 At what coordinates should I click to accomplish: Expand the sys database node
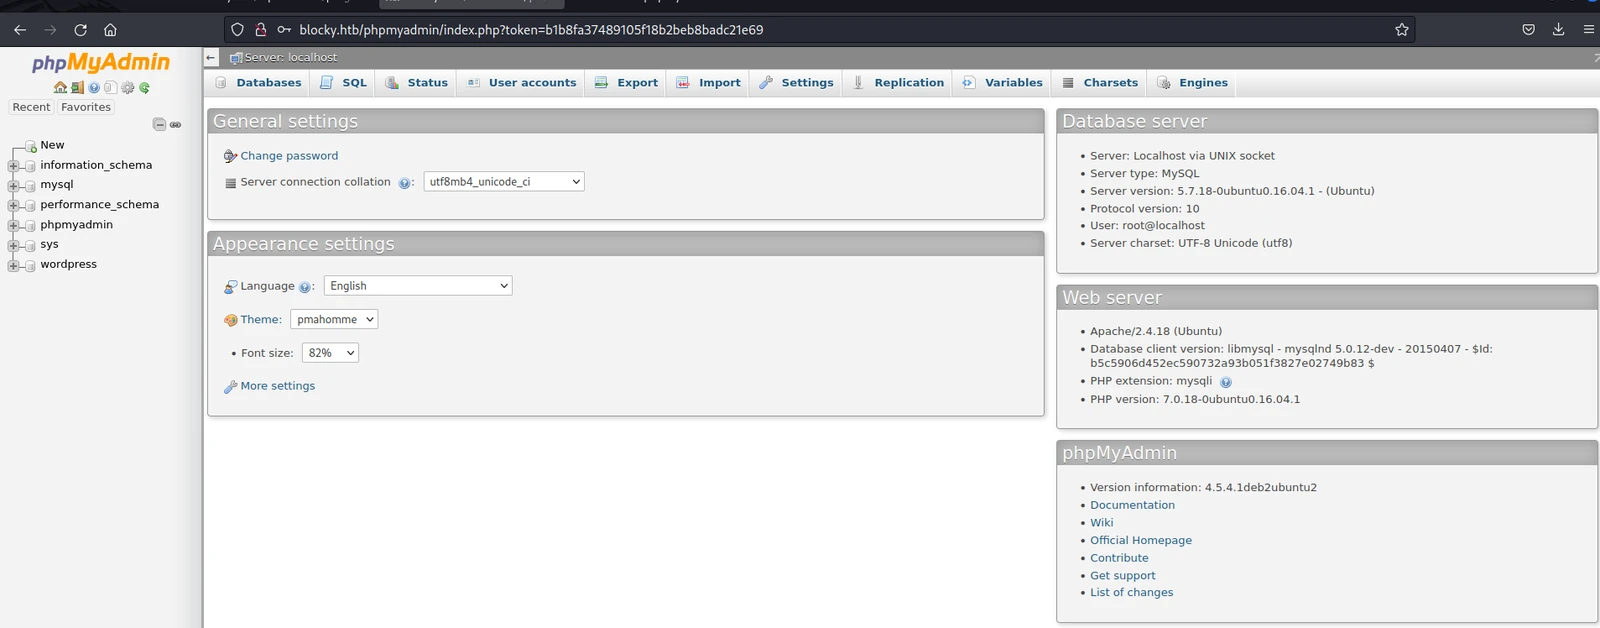[13, 246]
